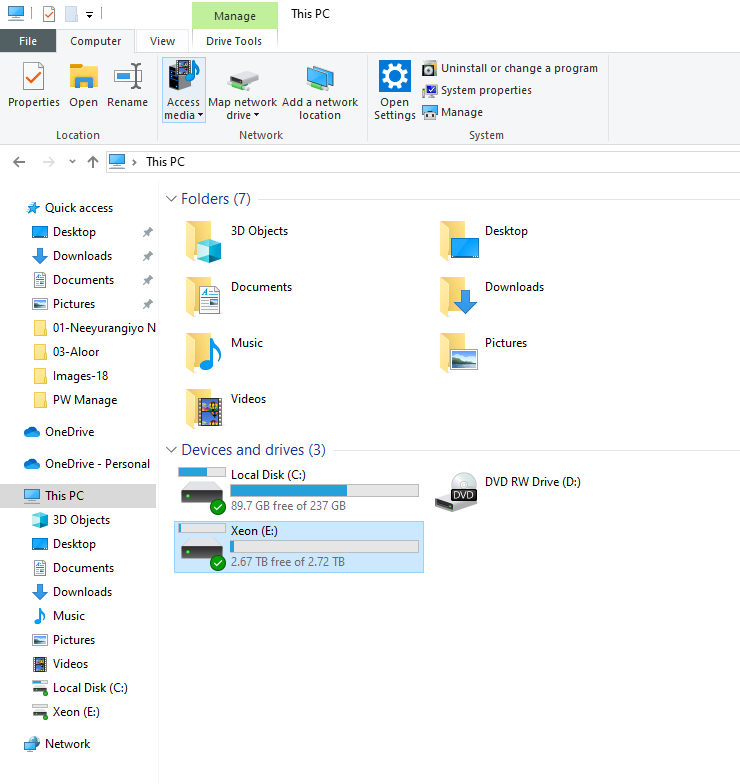The height and width of the screenshot is (784, 740).
Task: Select the Music folder icon
Action: [204, 354]
